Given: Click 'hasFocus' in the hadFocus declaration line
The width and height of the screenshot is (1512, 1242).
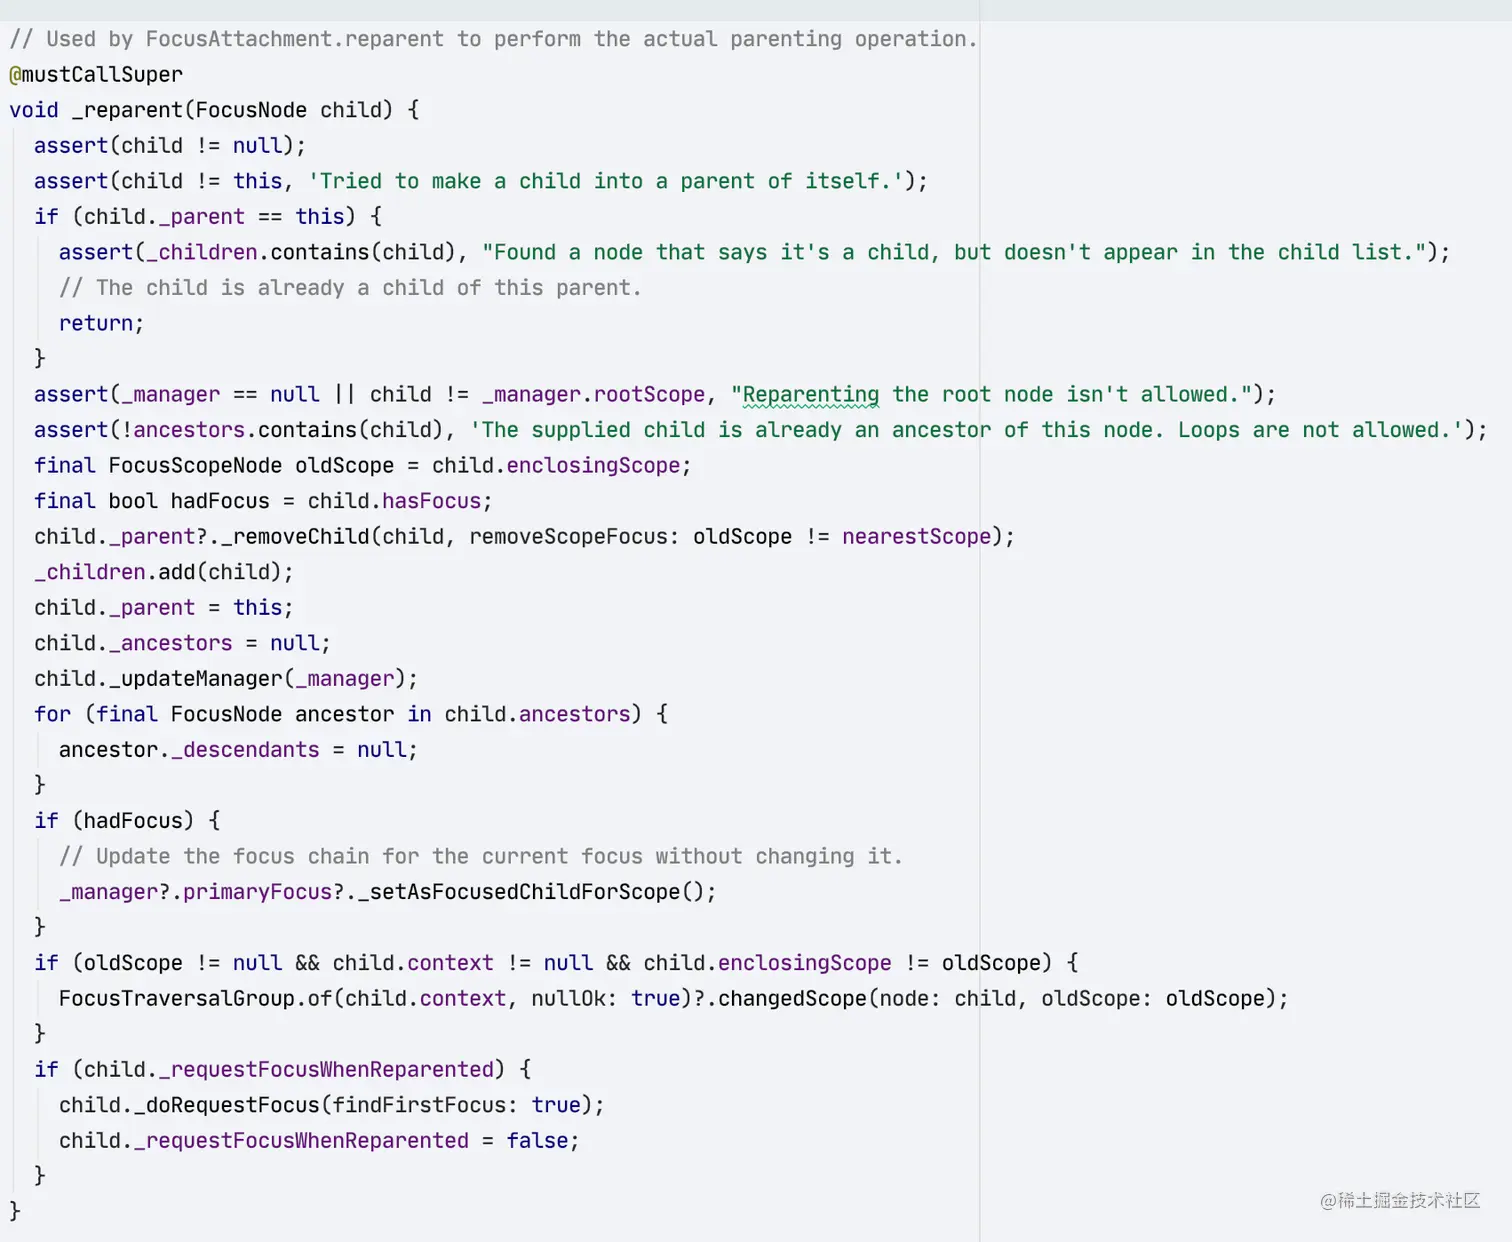Looking at the screenshot, I should tap(431, 501).
